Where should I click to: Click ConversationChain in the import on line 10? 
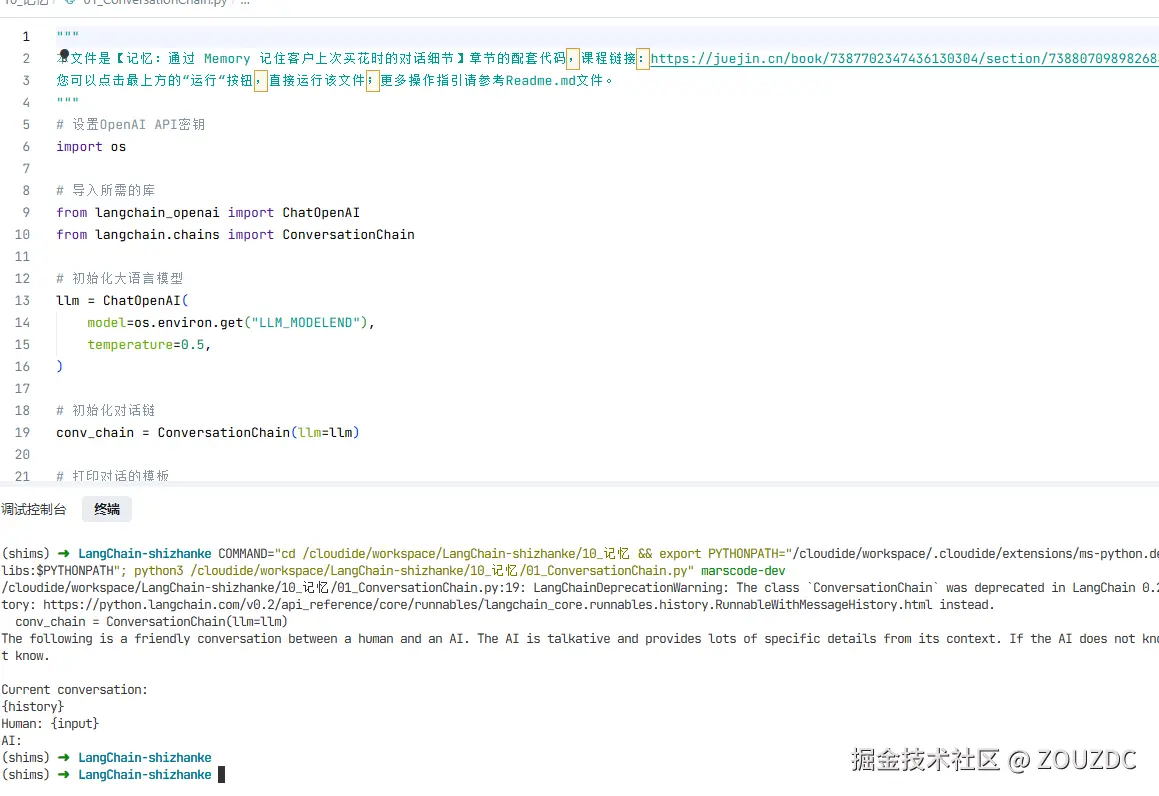coord(348,234)
